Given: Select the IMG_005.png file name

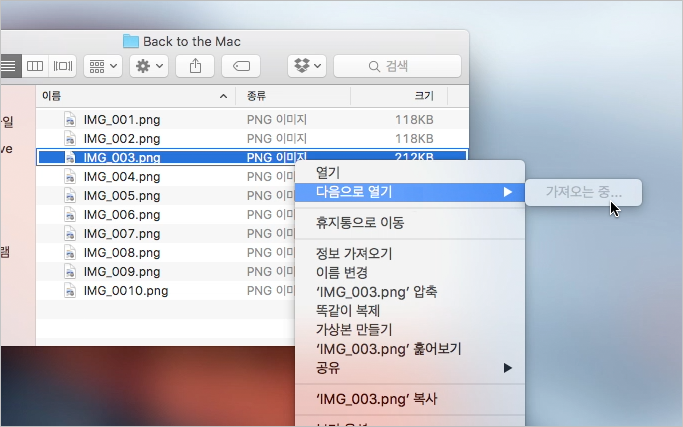Looking at the screenshot, I should (x=122, y=196).
